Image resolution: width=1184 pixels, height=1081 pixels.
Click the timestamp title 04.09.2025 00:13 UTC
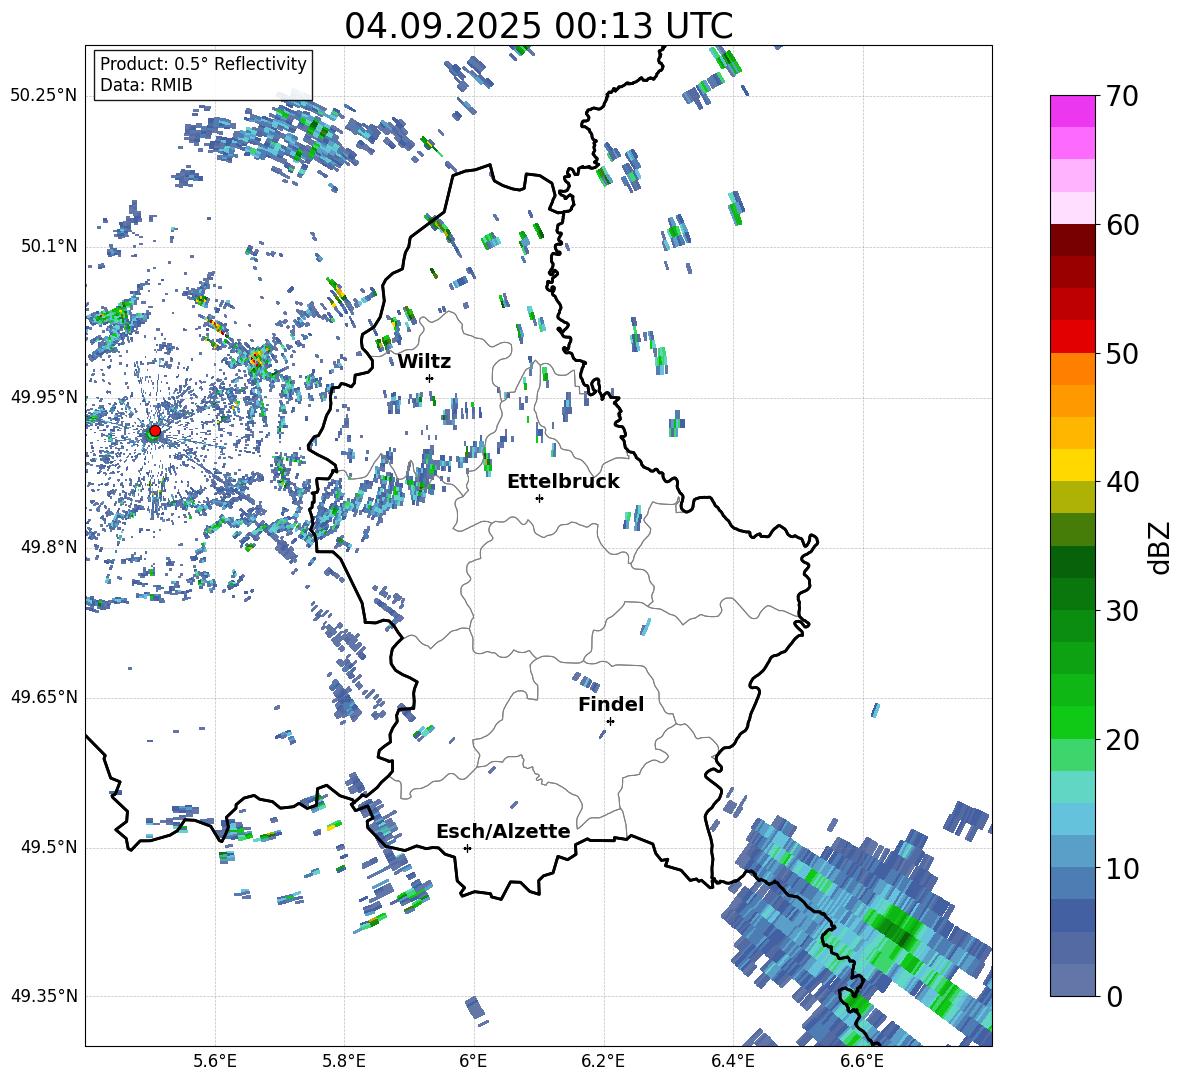(538, 26)
